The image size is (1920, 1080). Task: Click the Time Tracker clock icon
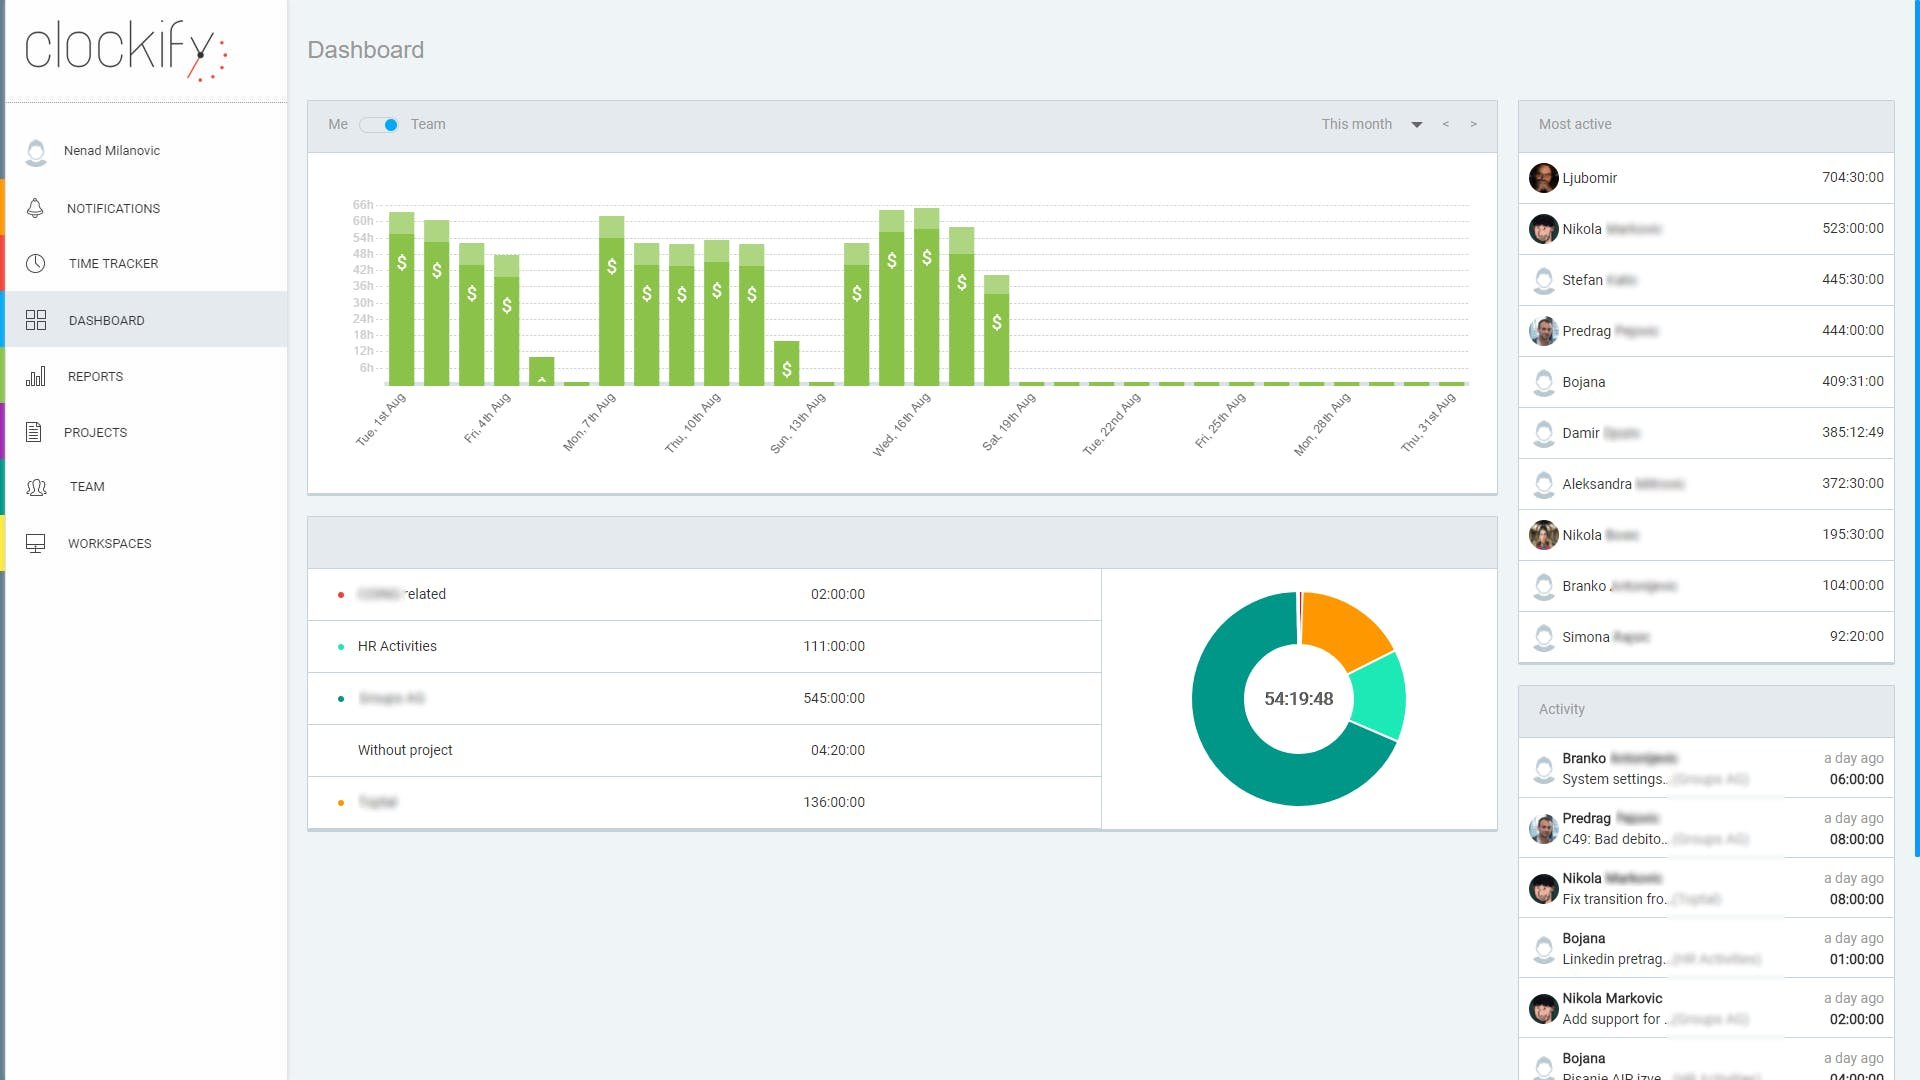(x=35, y=263)
